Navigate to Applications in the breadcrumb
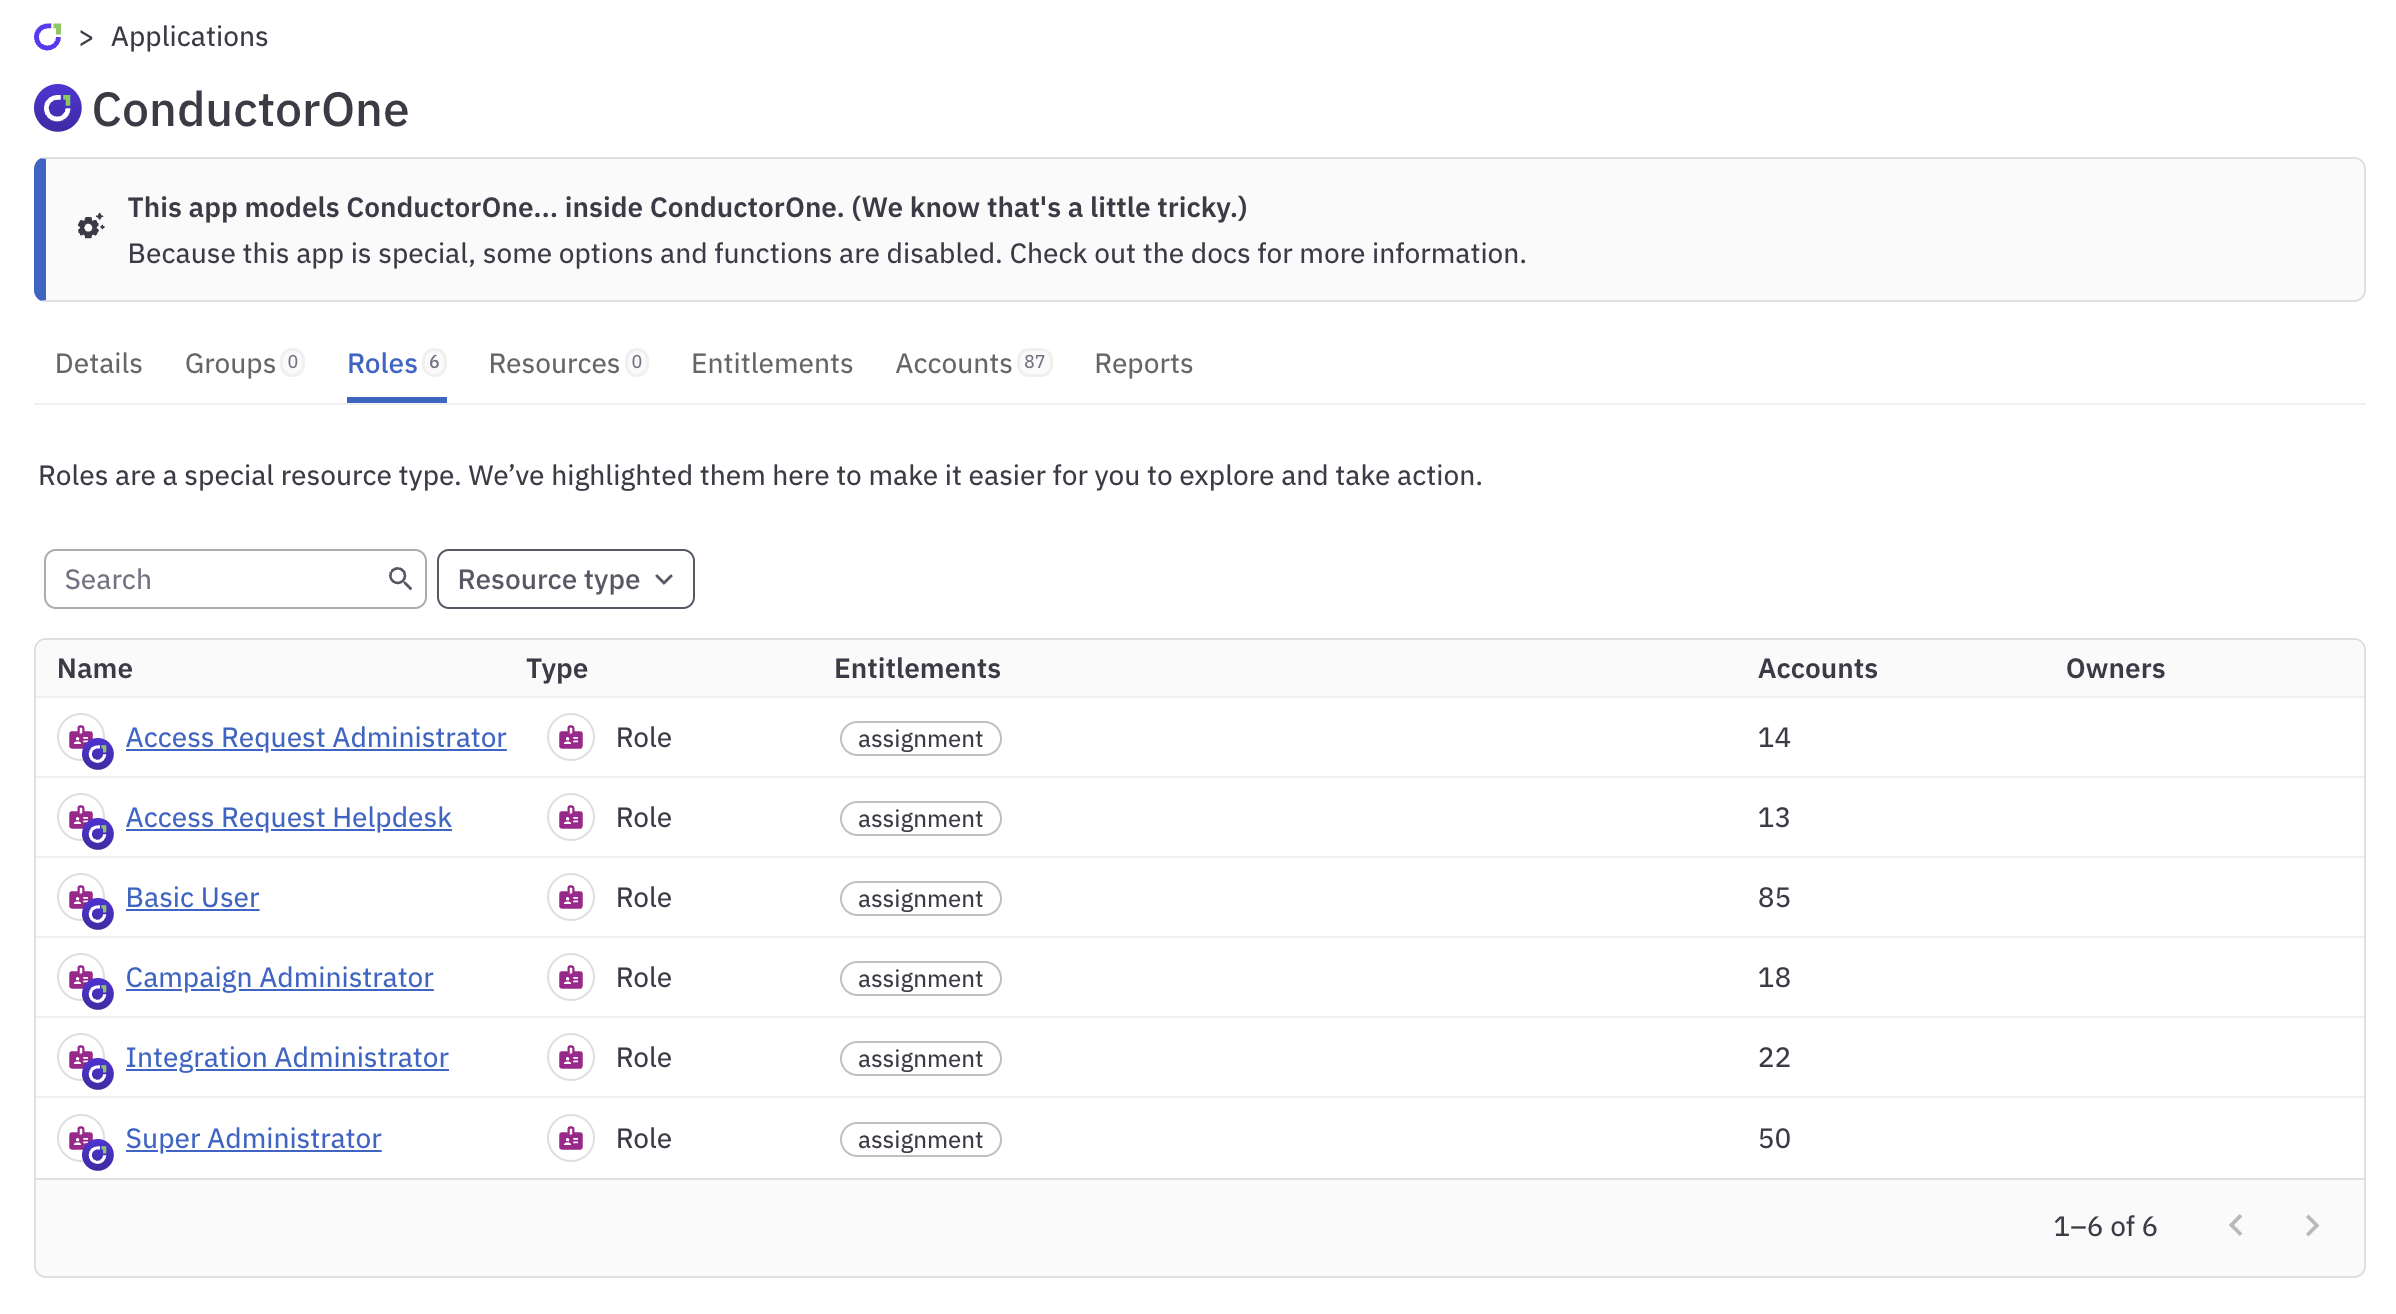Viewport: 2396px width, 1314px height. pyautogui.click(x=190, y=37)
